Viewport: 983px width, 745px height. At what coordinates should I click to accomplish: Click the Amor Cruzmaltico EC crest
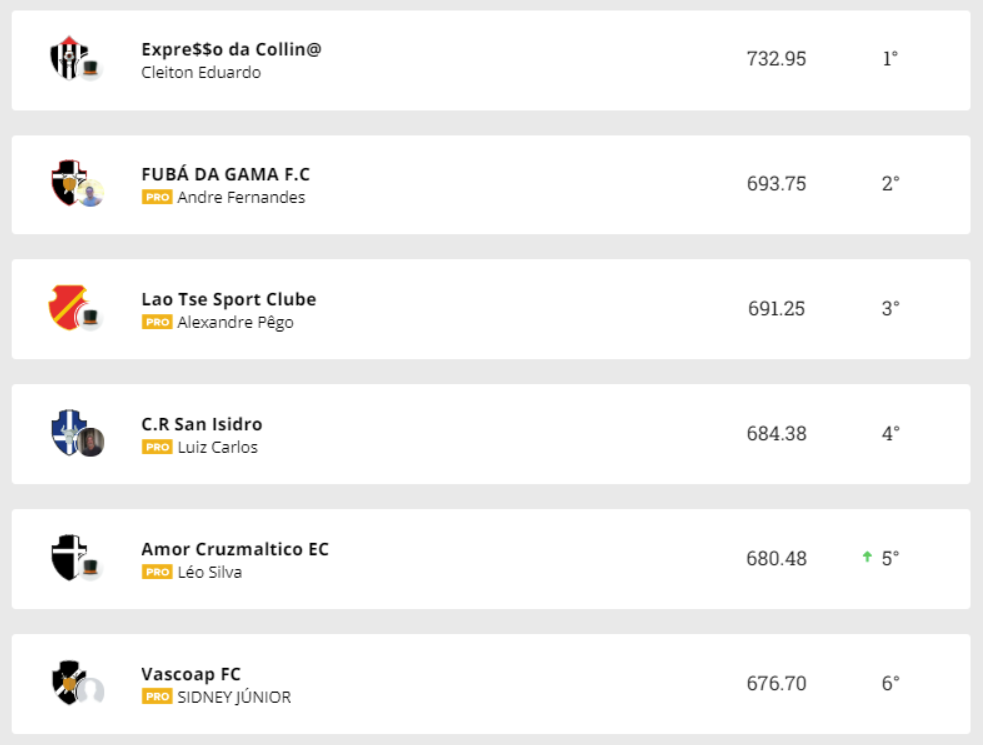(x=68, y=557)
